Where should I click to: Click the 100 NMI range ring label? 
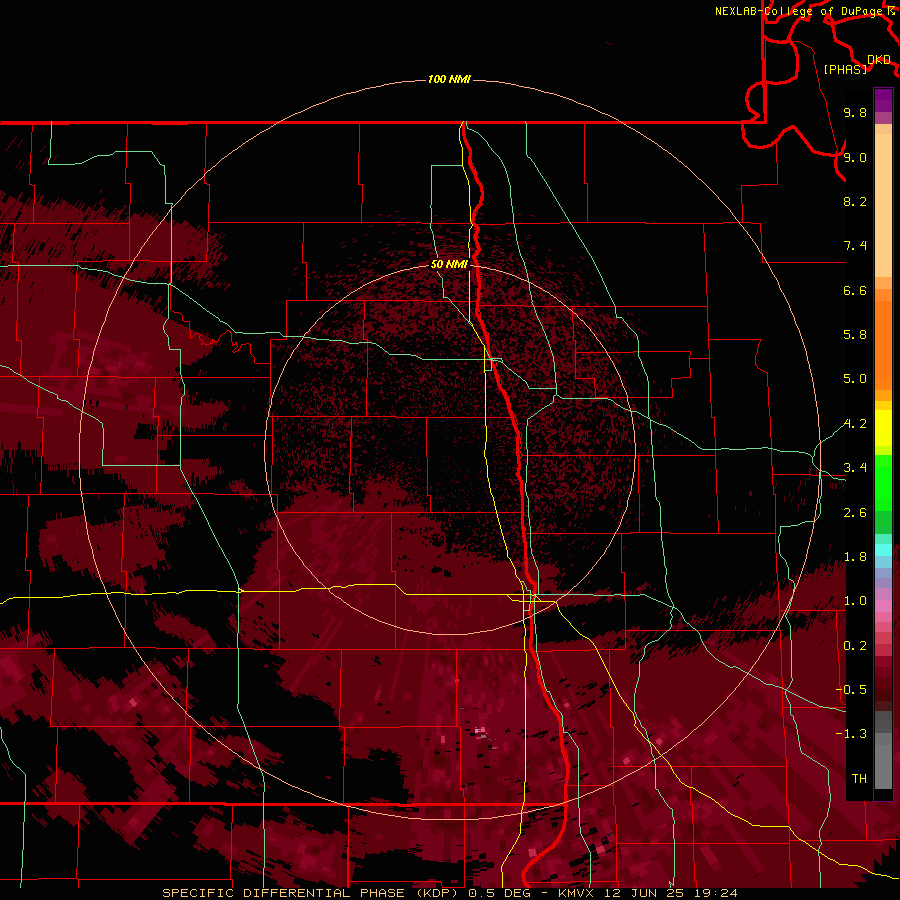(449, 79)
